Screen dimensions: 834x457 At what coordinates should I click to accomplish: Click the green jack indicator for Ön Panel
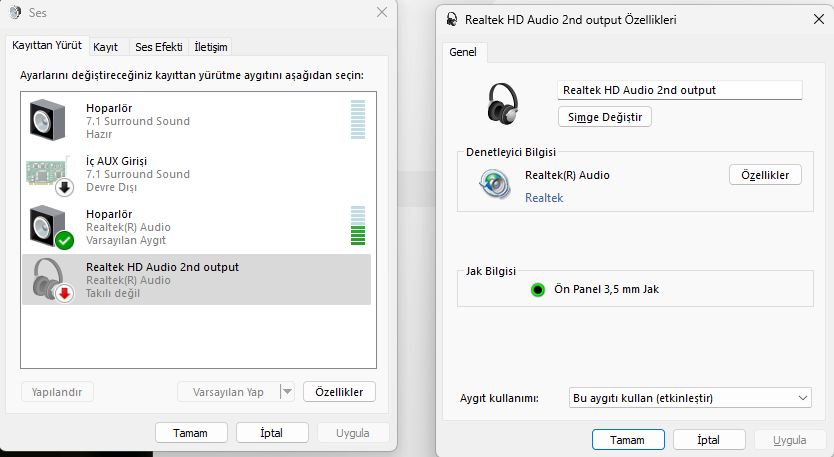pyautogui.click(x=538, y=290)
